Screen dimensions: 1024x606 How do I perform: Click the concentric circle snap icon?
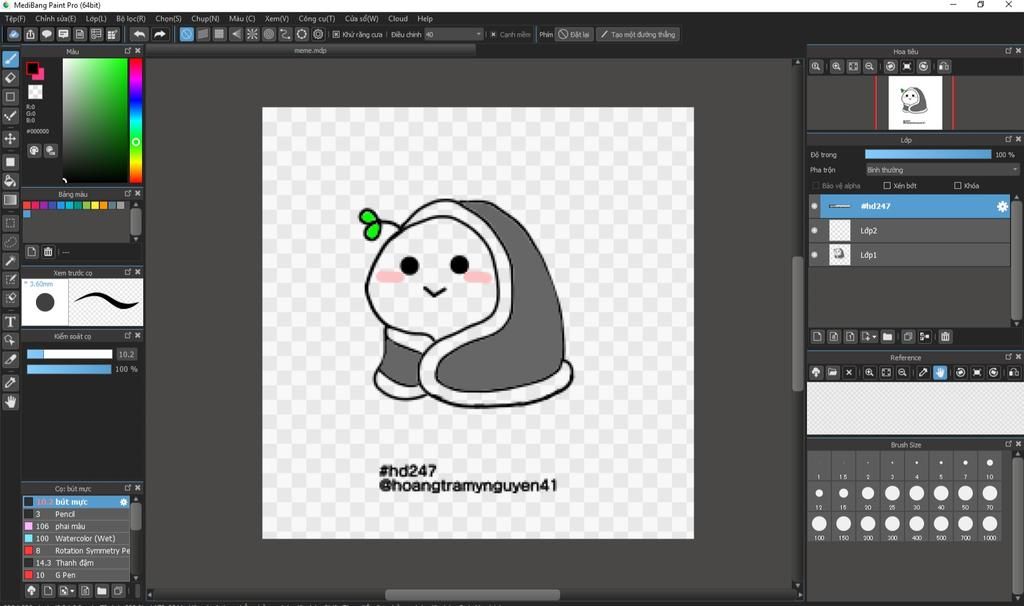coord(268,34)
